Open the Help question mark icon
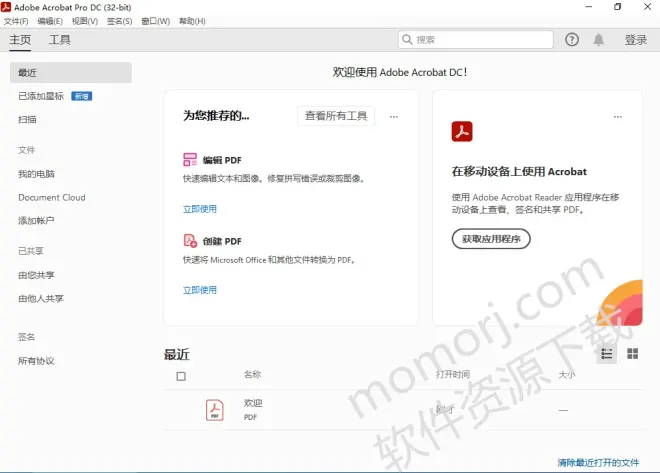Image resolution: width=660 pixels, height=473 pixels. tap(572, 40)
